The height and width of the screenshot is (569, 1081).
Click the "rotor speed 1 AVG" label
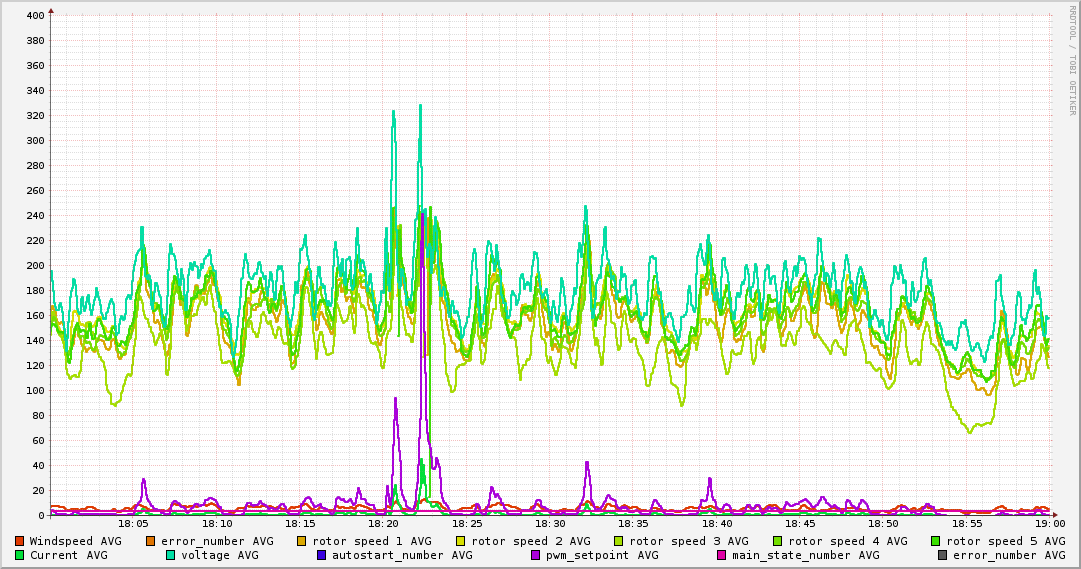tap(372, 541)
